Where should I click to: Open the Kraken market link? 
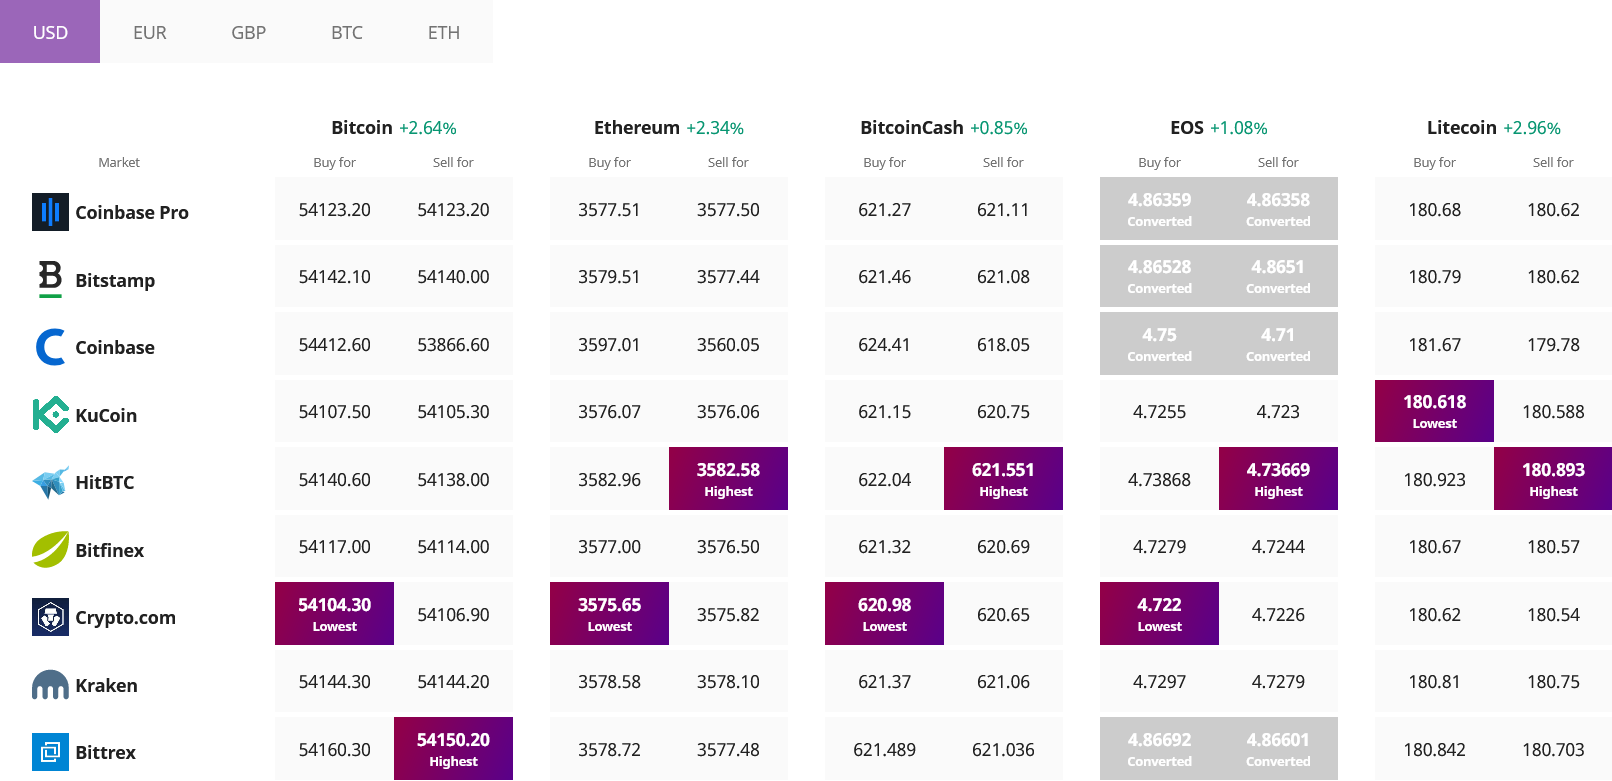tap(106, 685)
